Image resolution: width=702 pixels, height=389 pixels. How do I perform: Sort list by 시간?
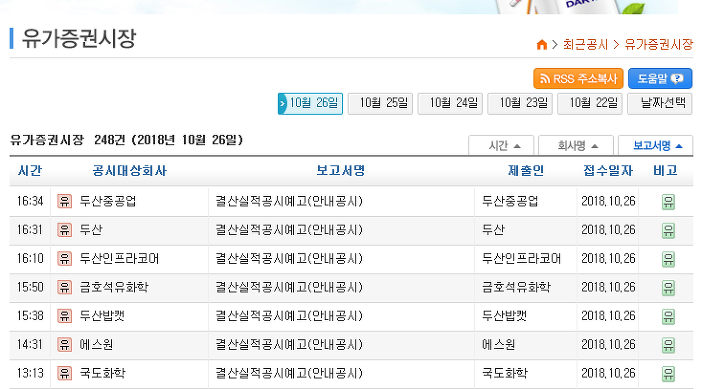pyautogui.click(x=501, y=145)
